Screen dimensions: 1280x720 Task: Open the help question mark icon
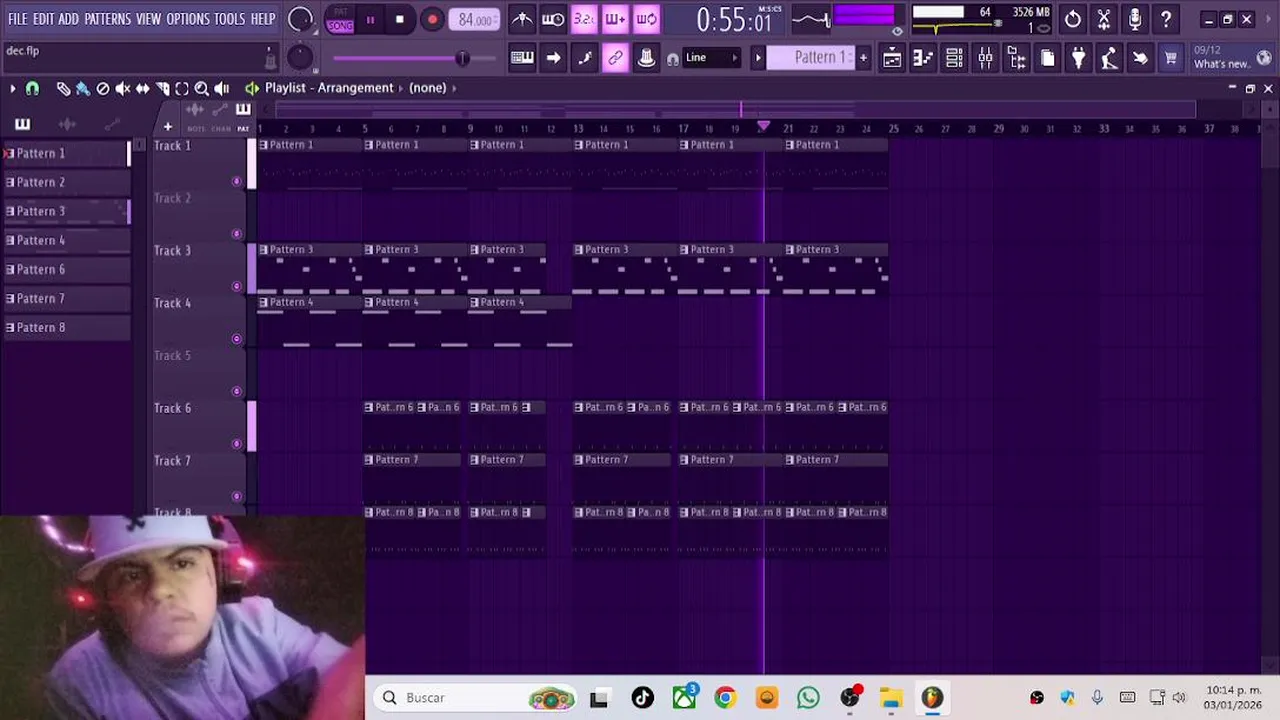(1166, 19)
